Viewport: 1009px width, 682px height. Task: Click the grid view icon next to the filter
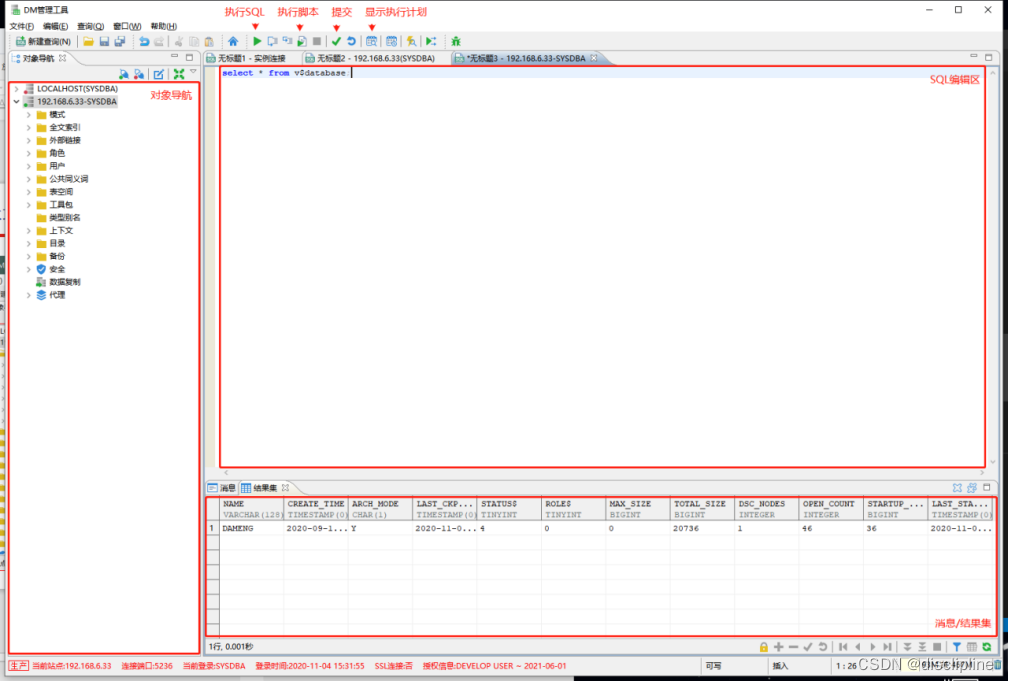click(x=972, y=647)
